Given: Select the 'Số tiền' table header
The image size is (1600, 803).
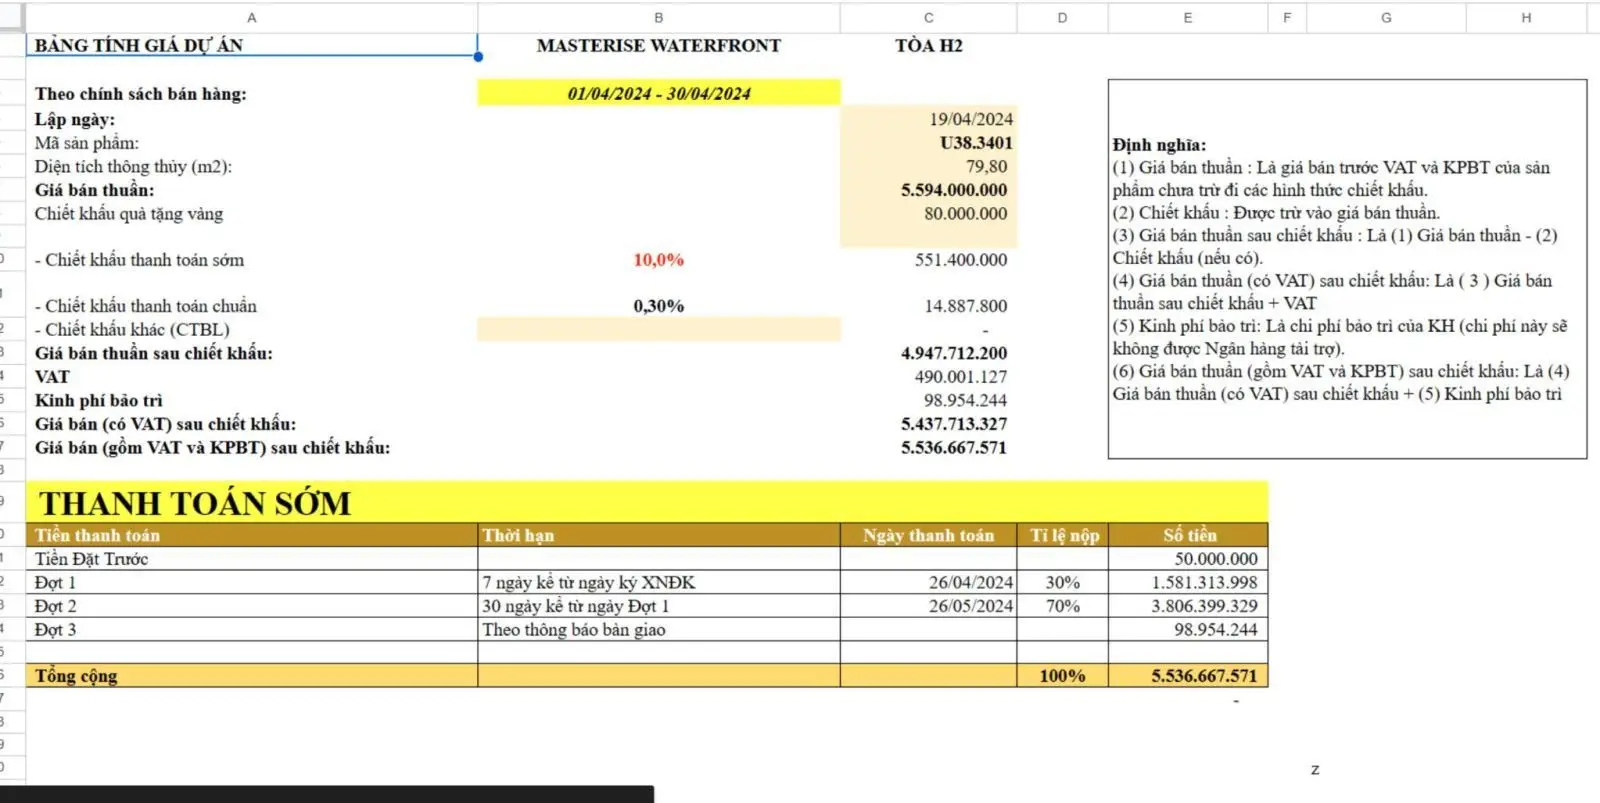Looking at the screenshot, I should point(1187,535).
